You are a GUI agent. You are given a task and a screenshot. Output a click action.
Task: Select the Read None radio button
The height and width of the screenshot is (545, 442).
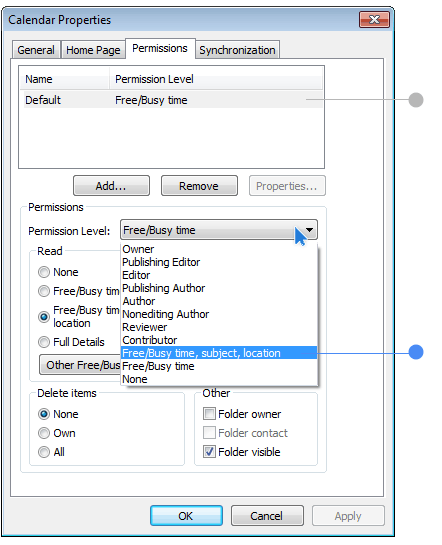click(x=44, y=272)
